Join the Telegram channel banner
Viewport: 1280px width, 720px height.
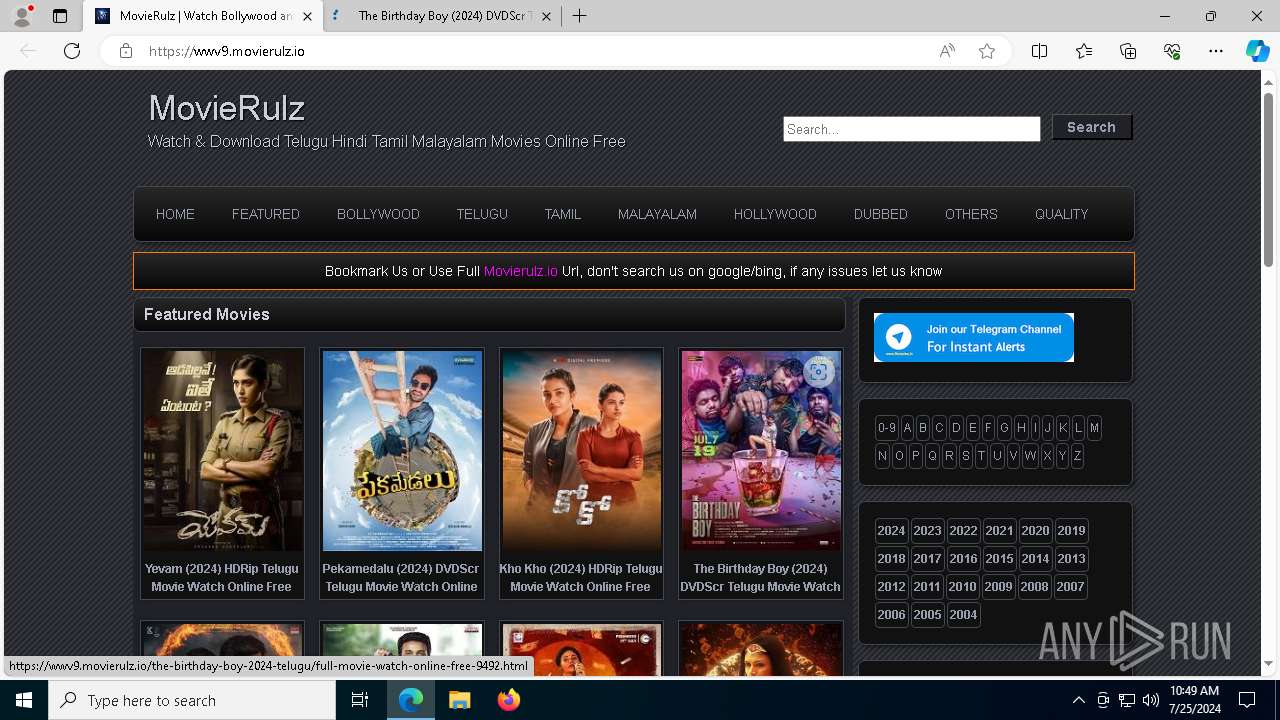[974, 338]
